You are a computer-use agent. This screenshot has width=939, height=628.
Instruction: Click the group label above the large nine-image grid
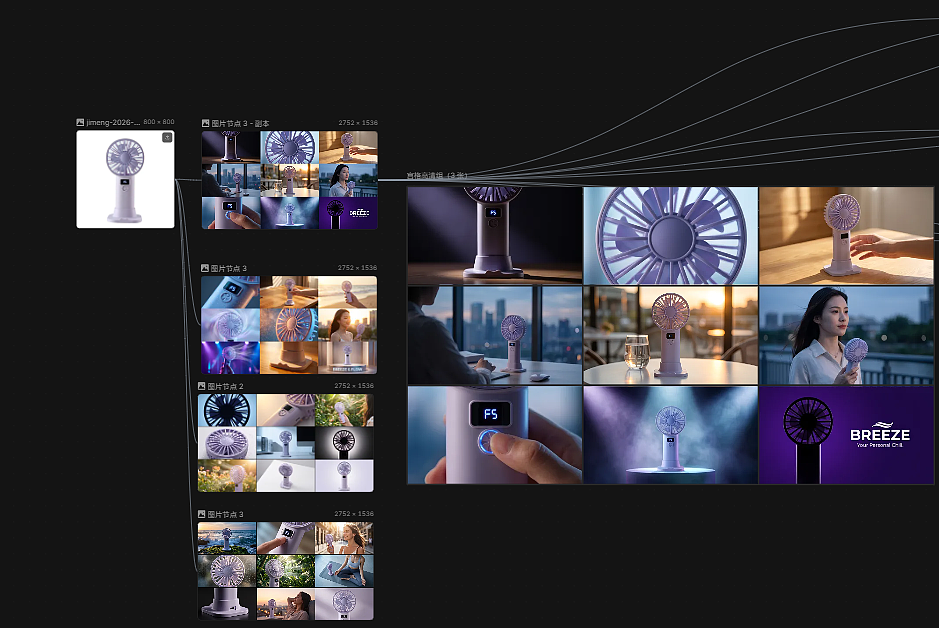(x=437, y=175)
